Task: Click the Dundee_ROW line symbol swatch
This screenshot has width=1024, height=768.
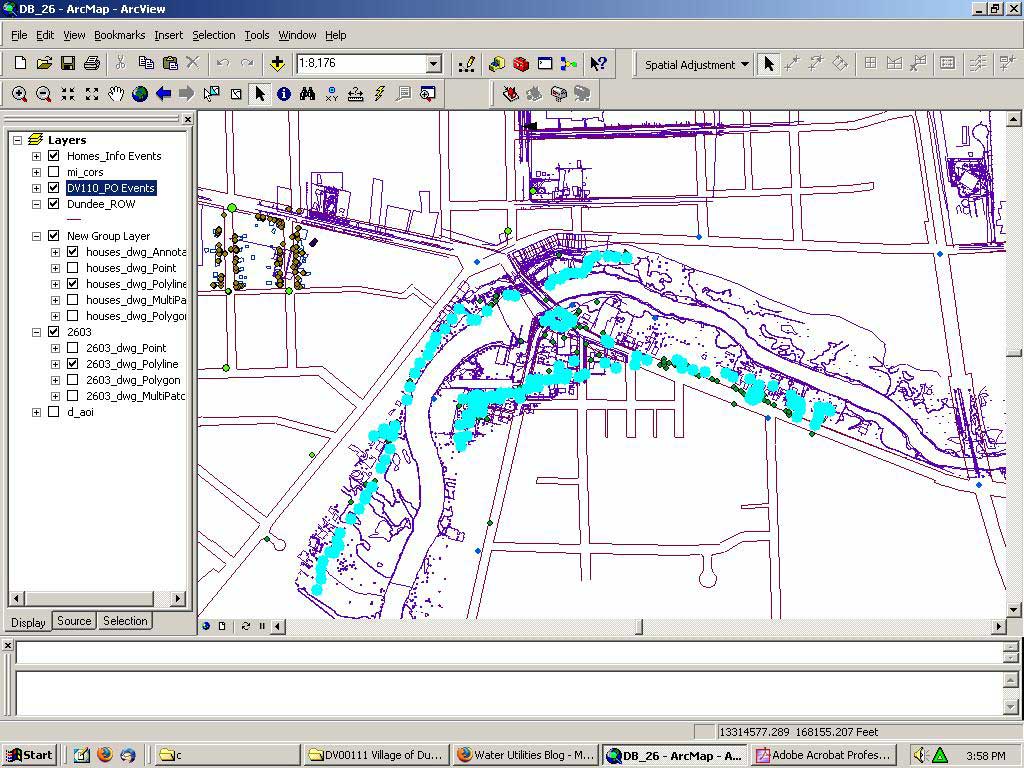Action: click(x=74, y=219)
